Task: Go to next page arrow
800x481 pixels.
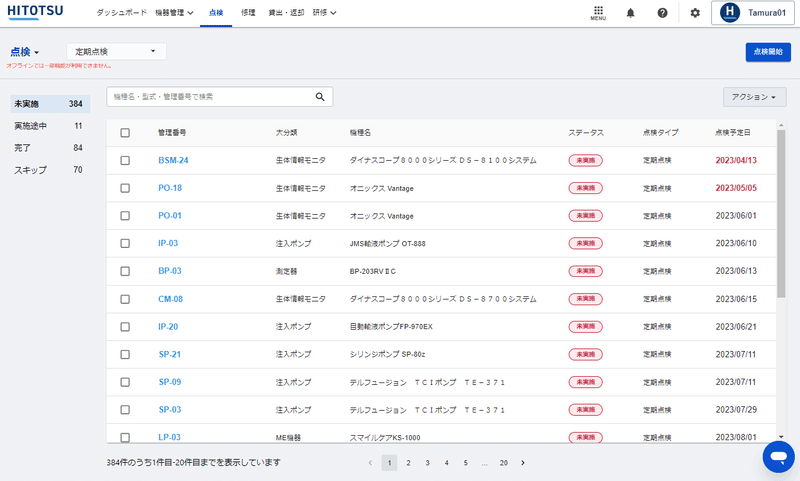Action: pos(522,463)
